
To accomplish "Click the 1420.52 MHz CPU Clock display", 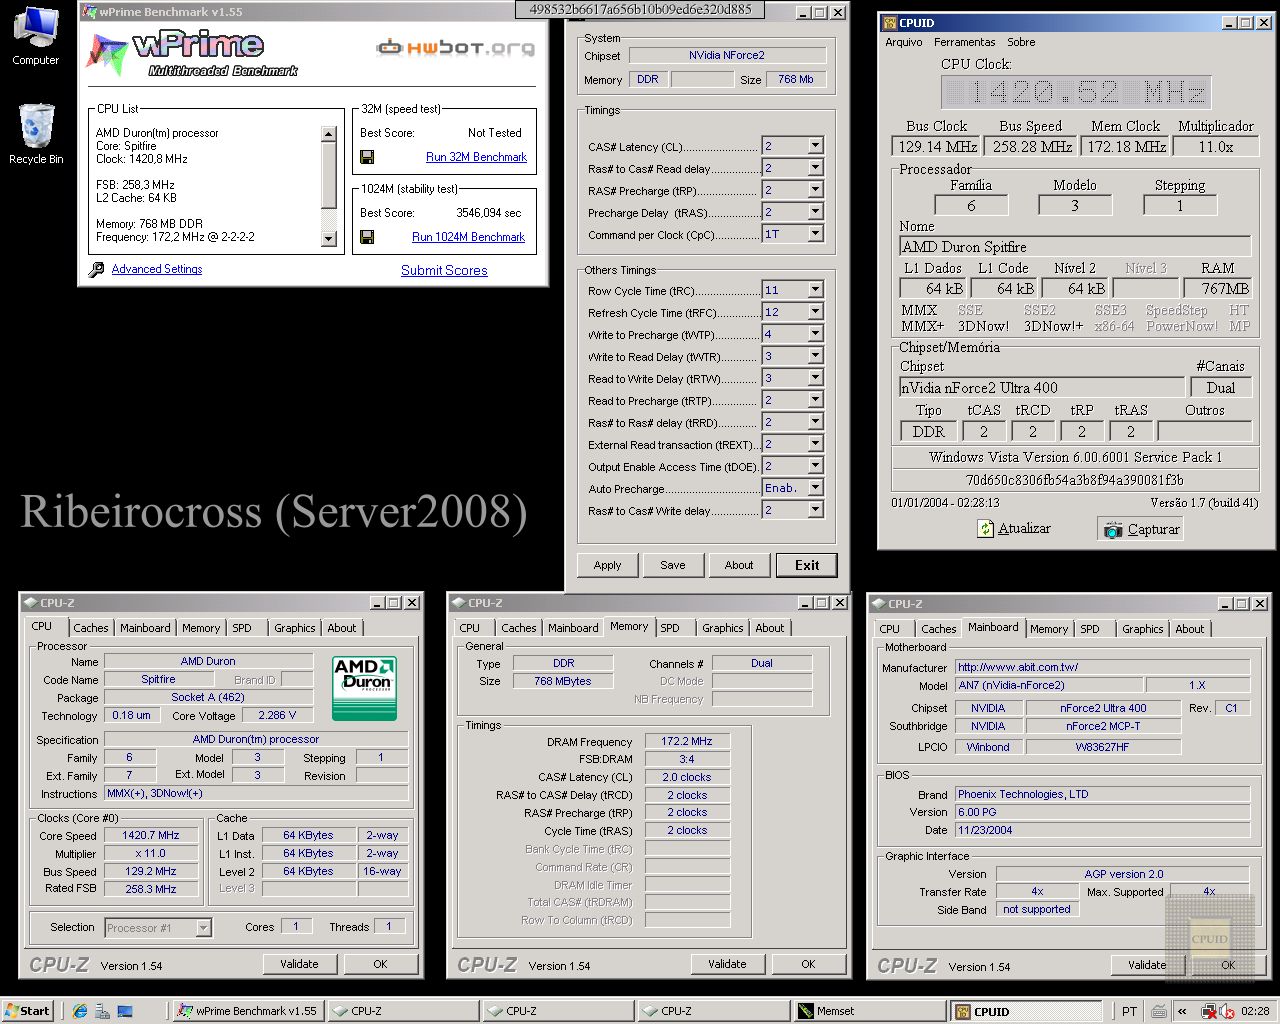I will 1075,93.
